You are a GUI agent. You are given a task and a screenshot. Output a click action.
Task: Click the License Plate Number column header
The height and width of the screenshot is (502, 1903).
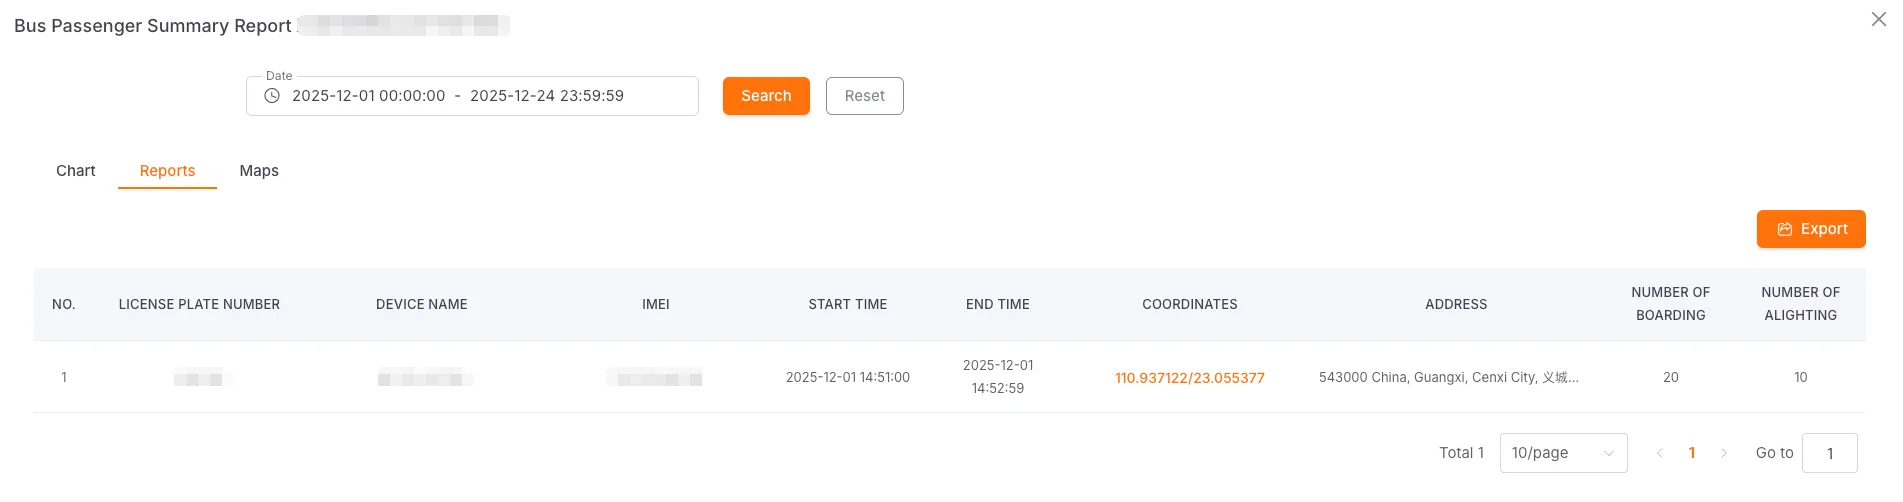tap(199, 304)
